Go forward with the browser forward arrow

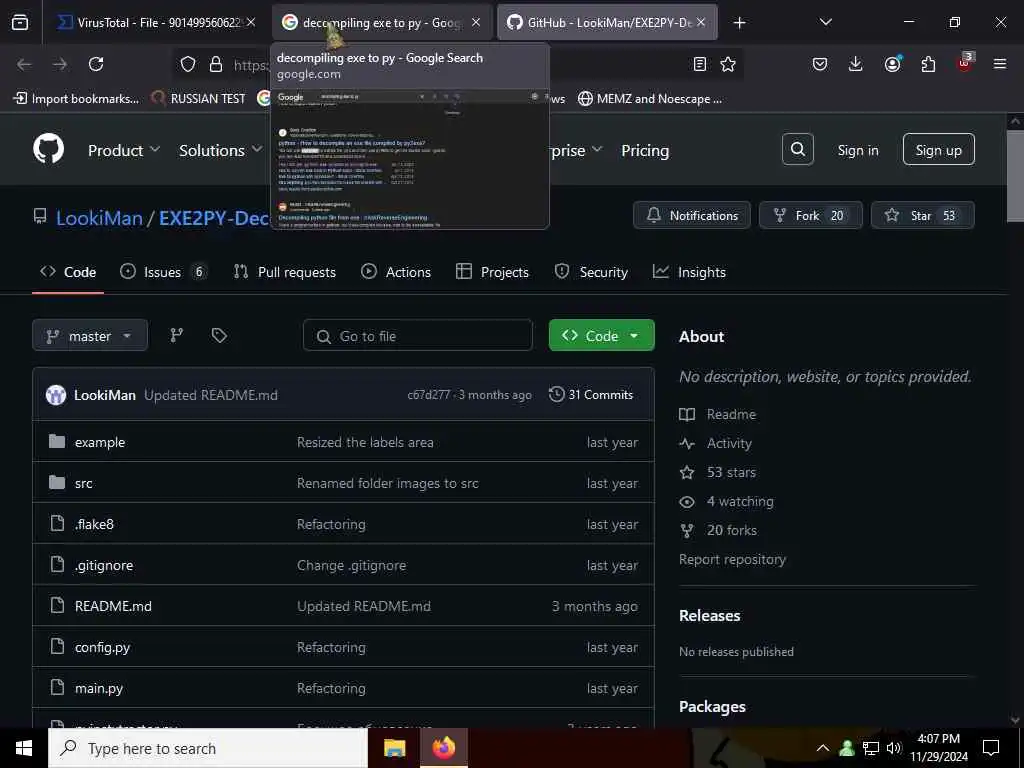(x=60, y=64)
